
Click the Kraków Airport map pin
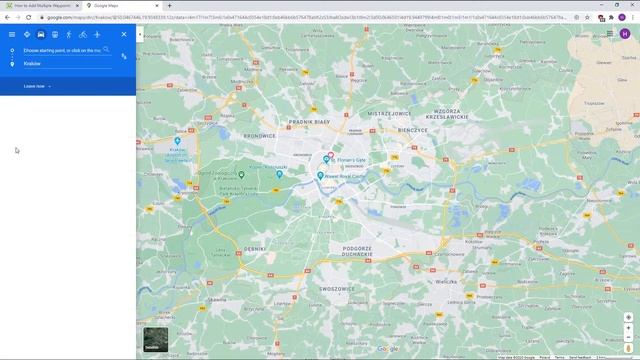(x=178, y=141)
